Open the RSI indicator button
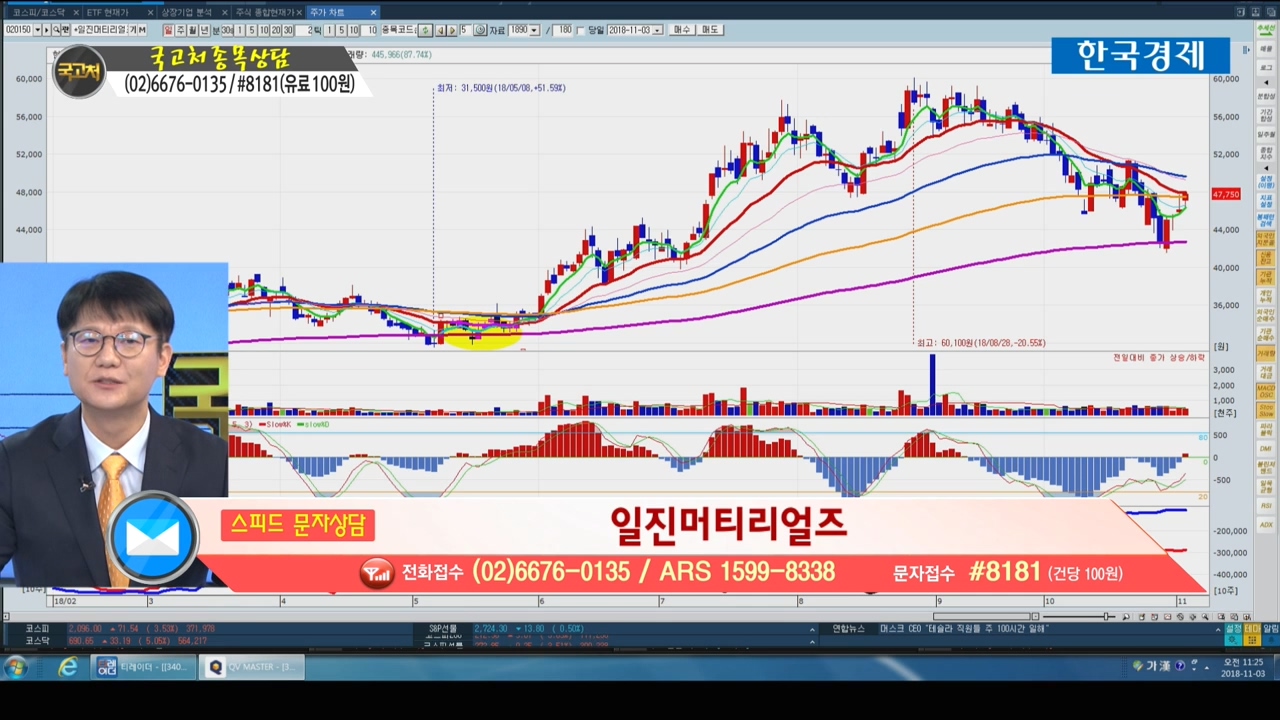Image resolution: width=1280 pixels, height=720 pixels. [1266, 506]
